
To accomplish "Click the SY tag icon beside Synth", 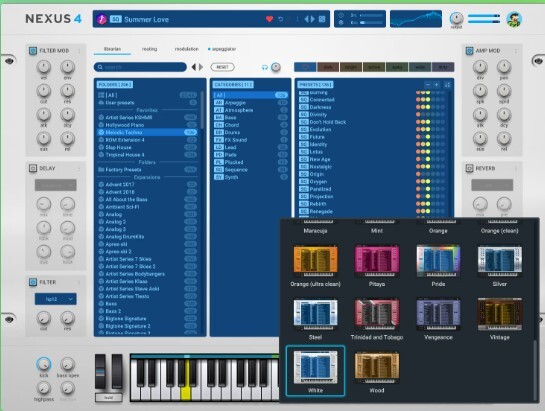I will click(x=218, y=177).
